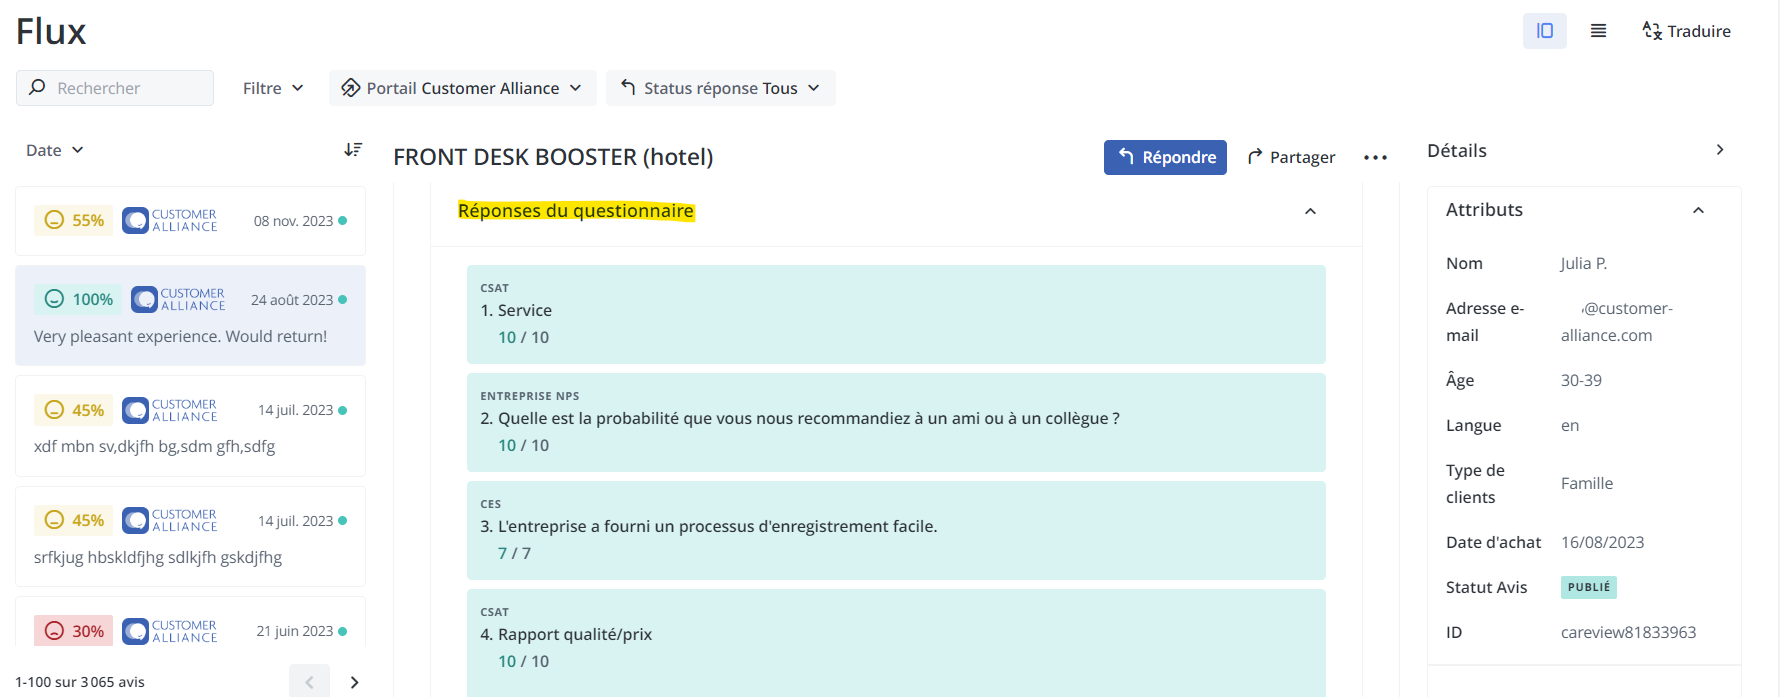Viewport: 1780px width, 697px height.
Task: Click Customer Alliance logo on 55% review
Action: click(170, 221)
